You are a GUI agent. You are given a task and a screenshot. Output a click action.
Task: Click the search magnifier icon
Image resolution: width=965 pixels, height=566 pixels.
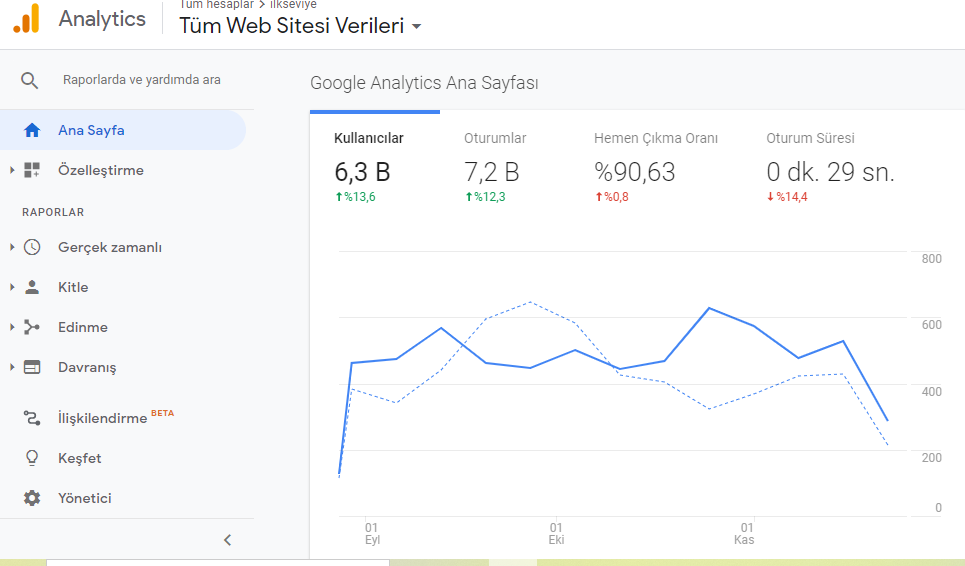[x=30, y=80]
